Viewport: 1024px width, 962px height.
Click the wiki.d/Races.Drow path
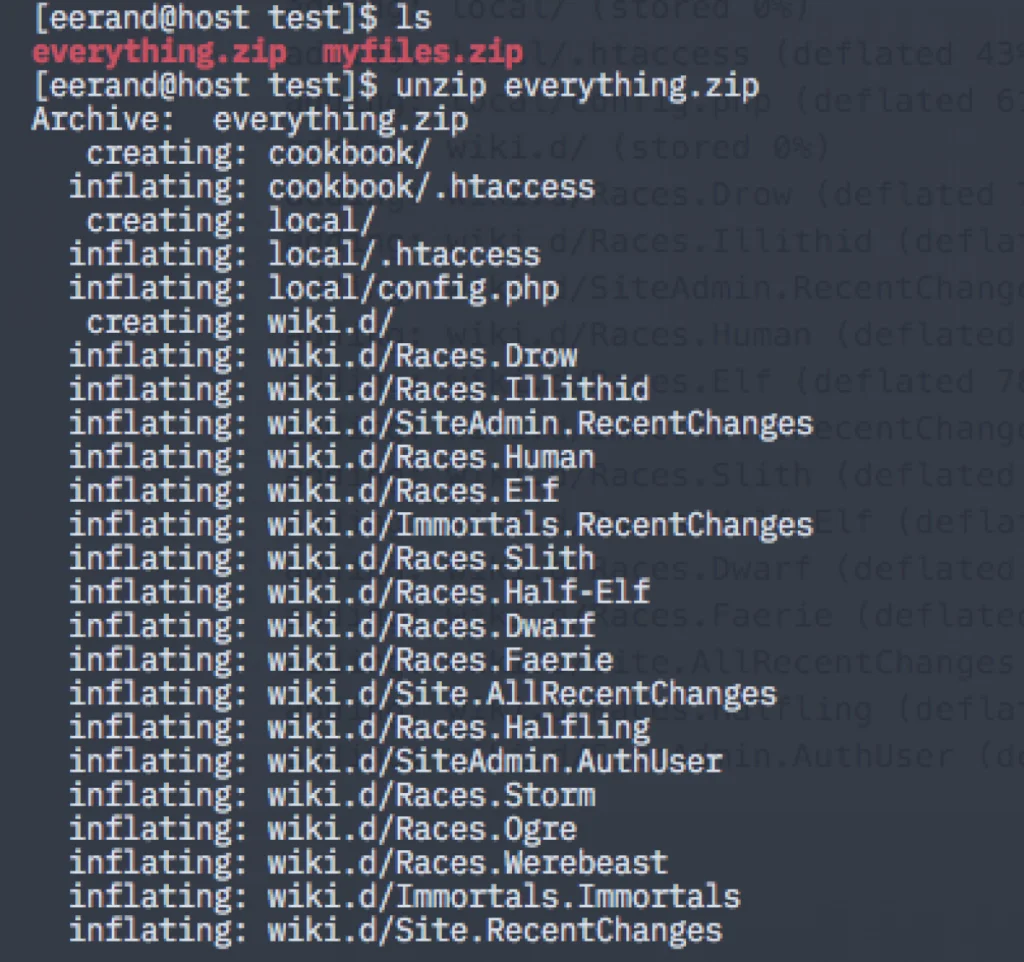tap(423, 356)
